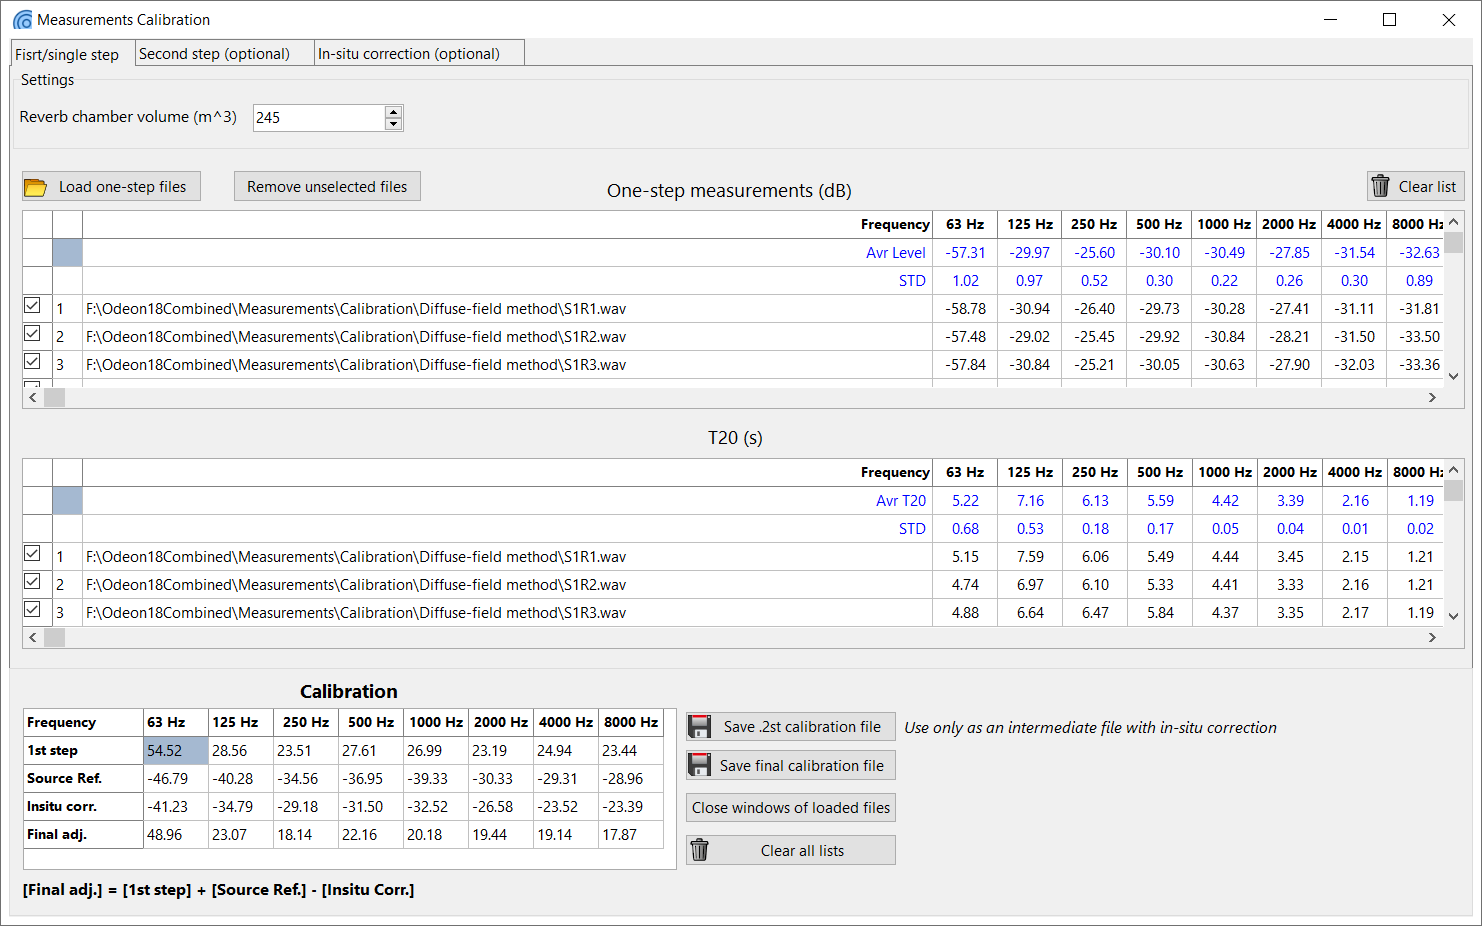Click the right scroll arrow under One-step measurements
The height and width of the screenshot is (926, 1482).
click(1433, 397)
